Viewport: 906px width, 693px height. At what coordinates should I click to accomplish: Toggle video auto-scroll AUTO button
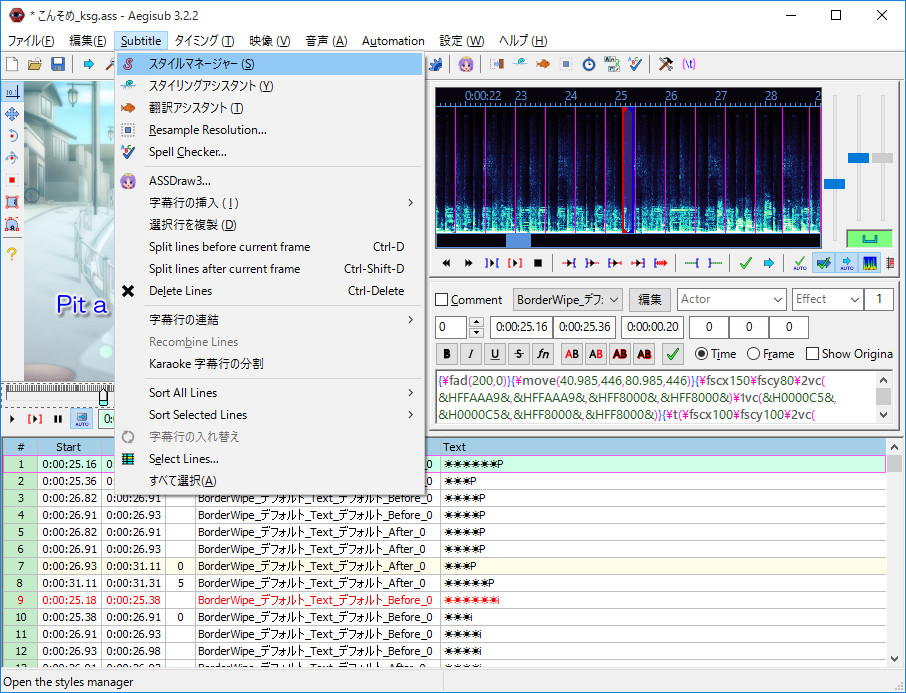81,419
